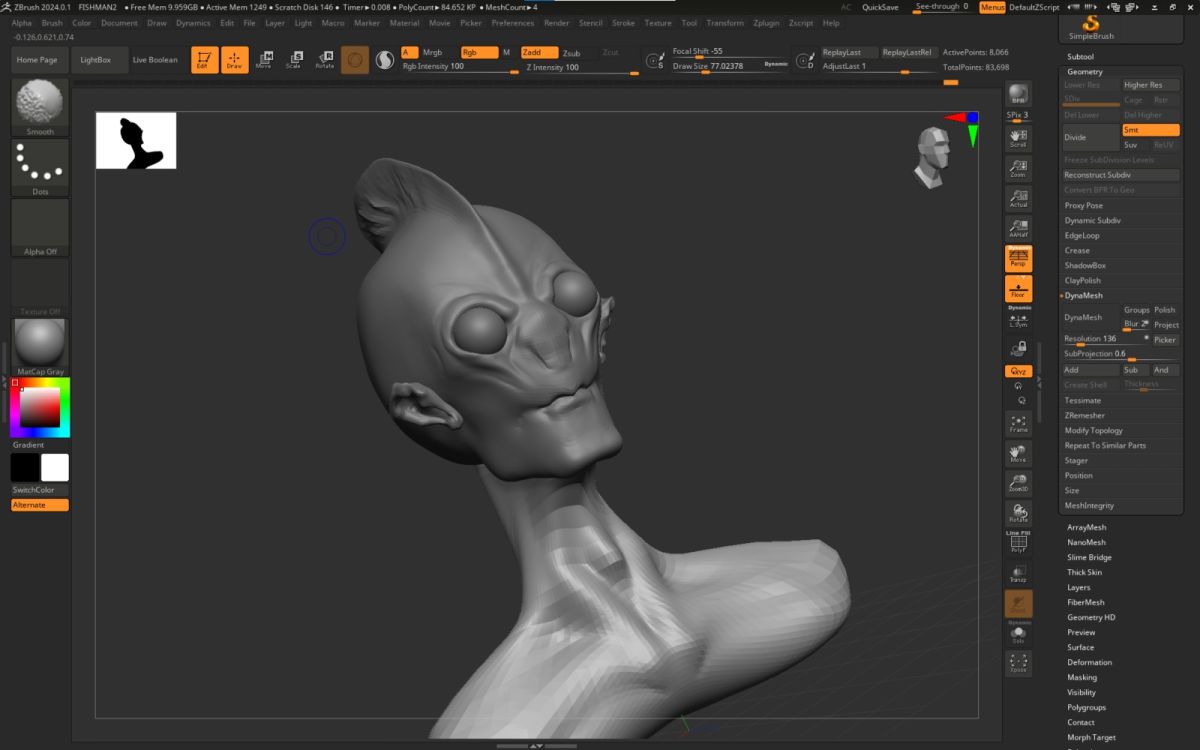Open the SimpleBrush tool icon

coord(1090,27)
